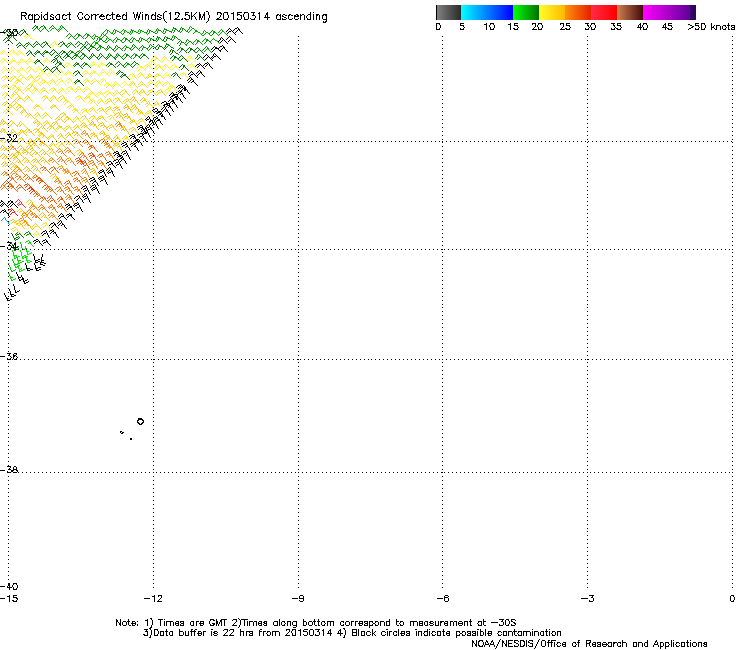Click the 0 longitude axis label

(732, 599)
